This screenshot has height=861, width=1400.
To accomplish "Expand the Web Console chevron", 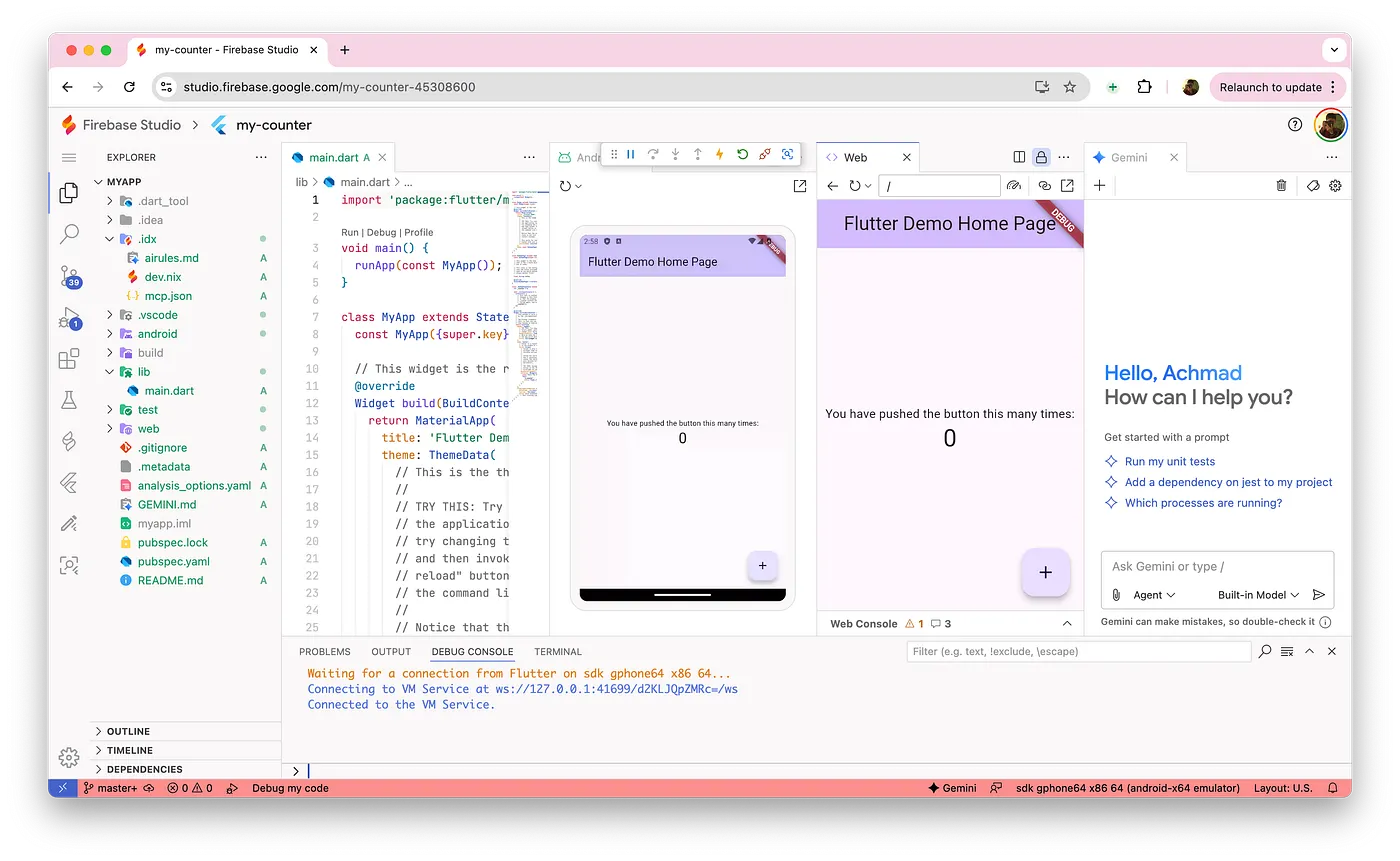I will point(1067,624).
